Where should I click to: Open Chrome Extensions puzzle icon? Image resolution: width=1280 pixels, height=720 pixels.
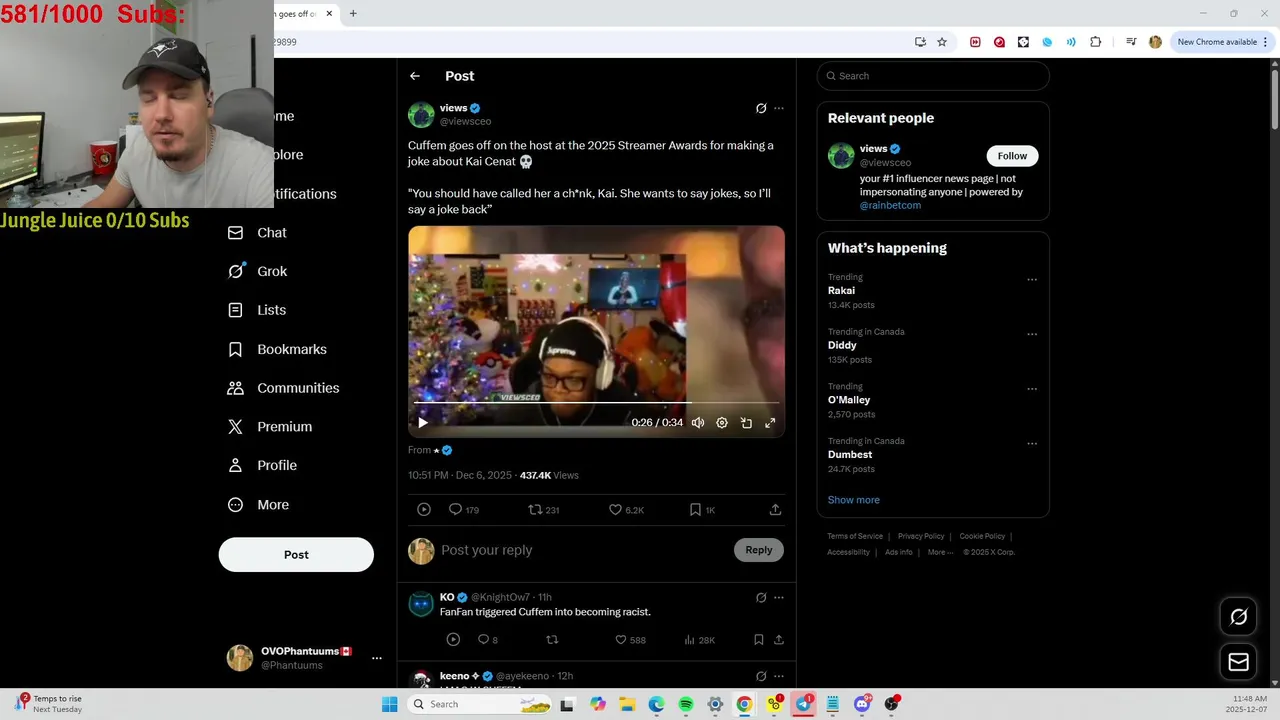[1095, 42]
